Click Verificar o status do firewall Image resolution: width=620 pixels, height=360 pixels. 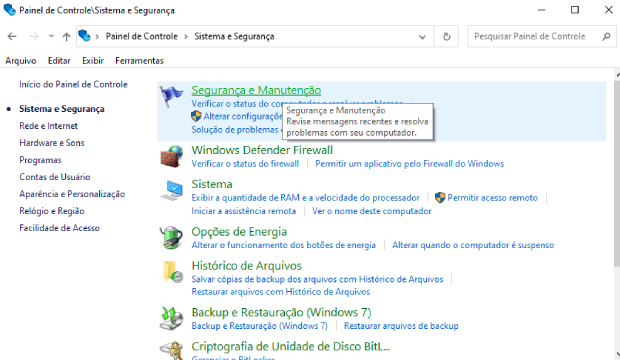[245, 164]
